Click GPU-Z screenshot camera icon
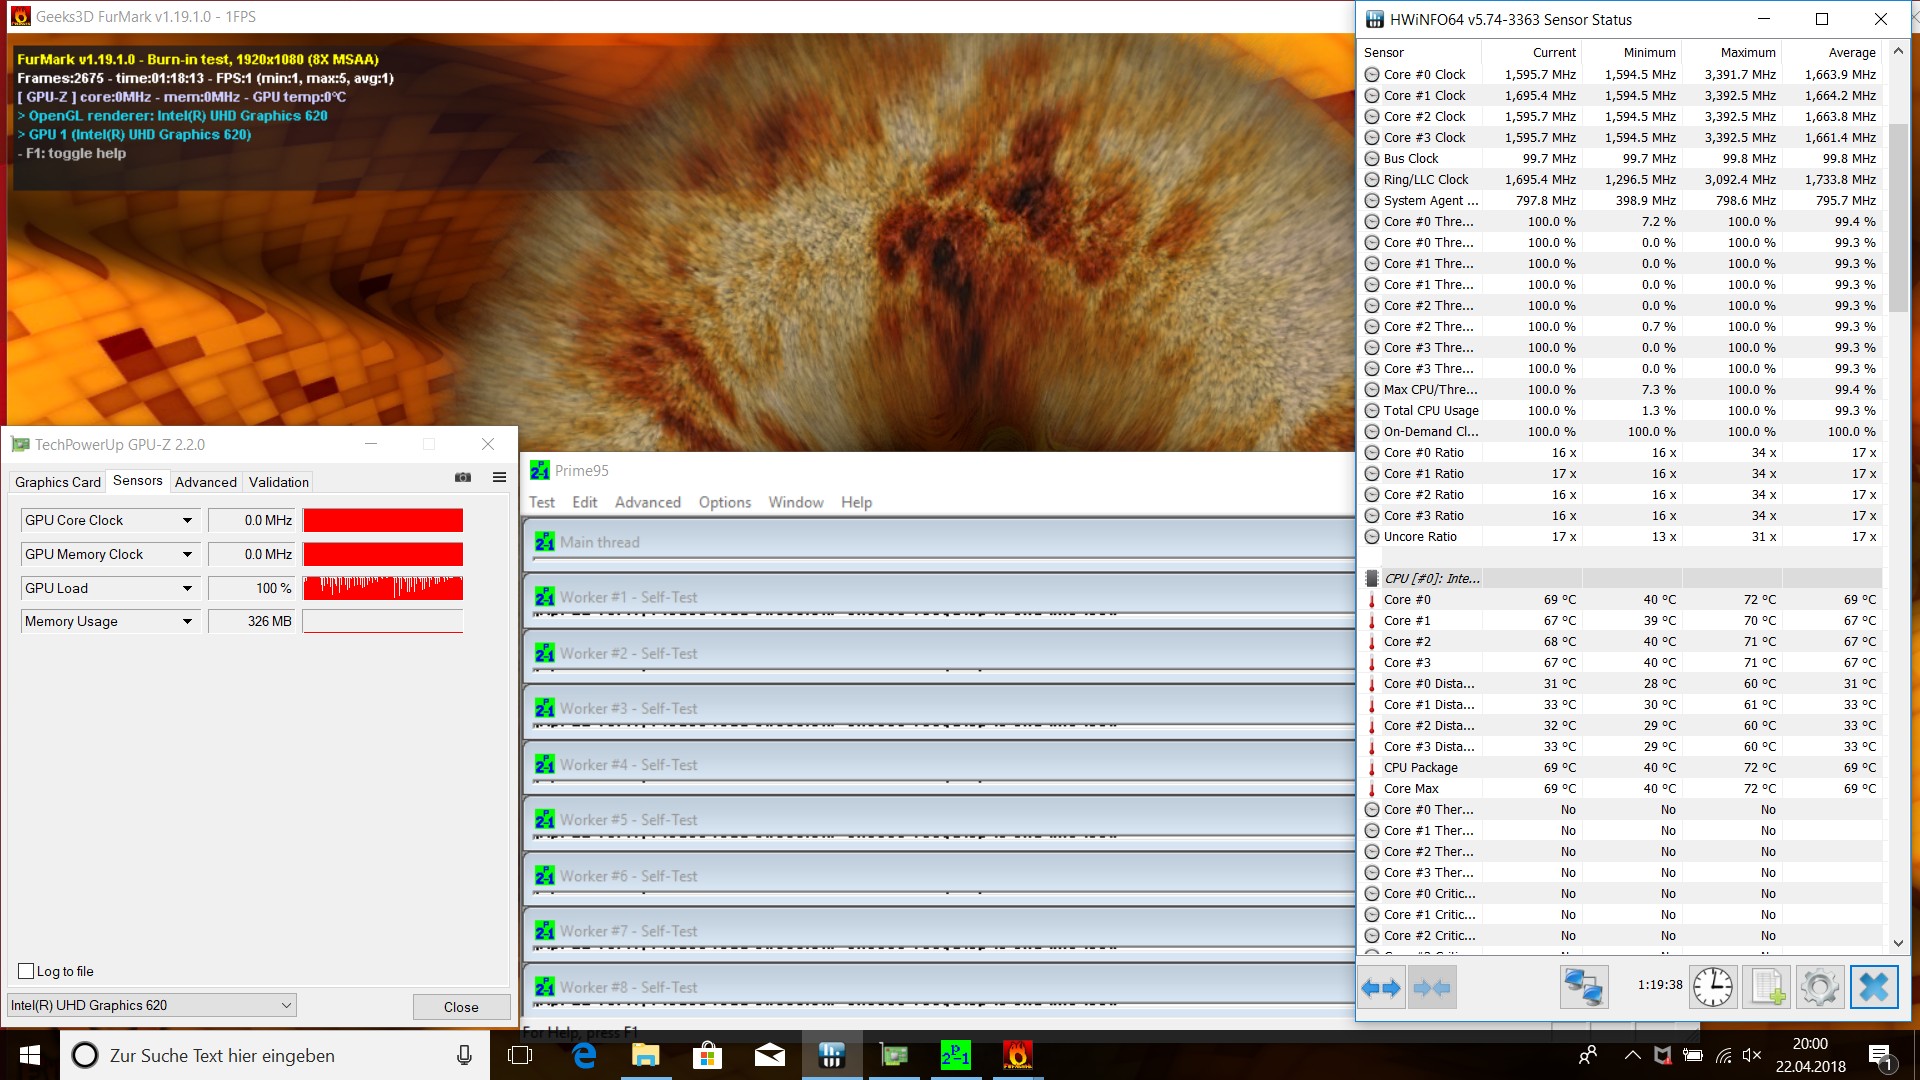 click(463, 478)
